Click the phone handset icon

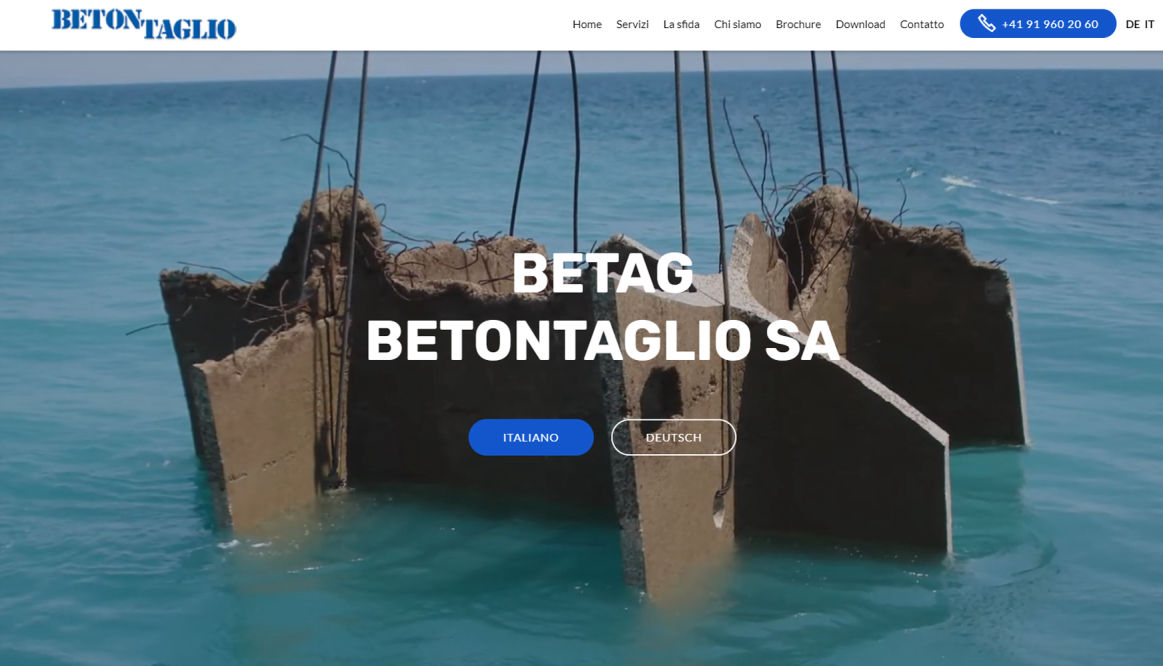[986, 24]
